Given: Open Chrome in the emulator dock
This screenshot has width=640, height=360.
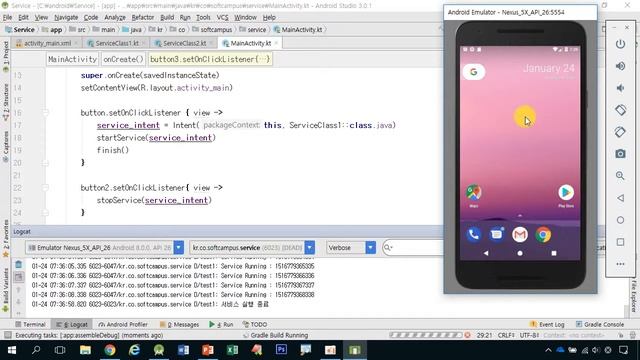Looking at the screenshot, I should pyautogui.click(x=543, y=235).
